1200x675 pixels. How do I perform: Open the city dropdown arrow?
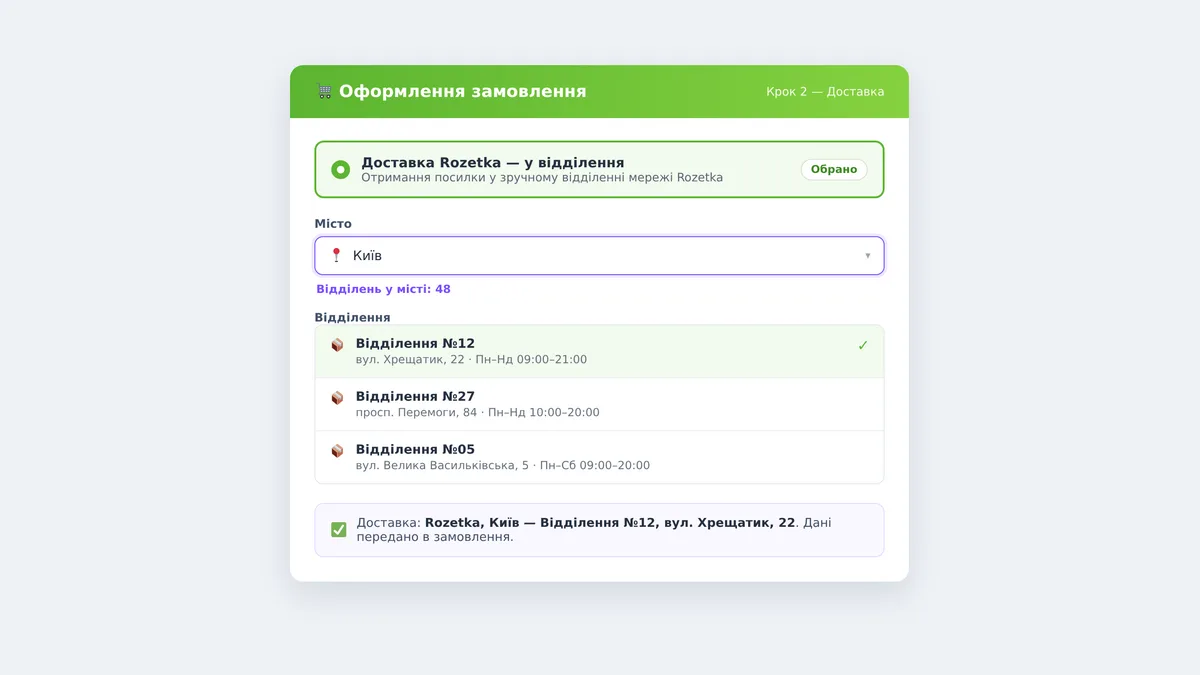click(x=867, y=256)
